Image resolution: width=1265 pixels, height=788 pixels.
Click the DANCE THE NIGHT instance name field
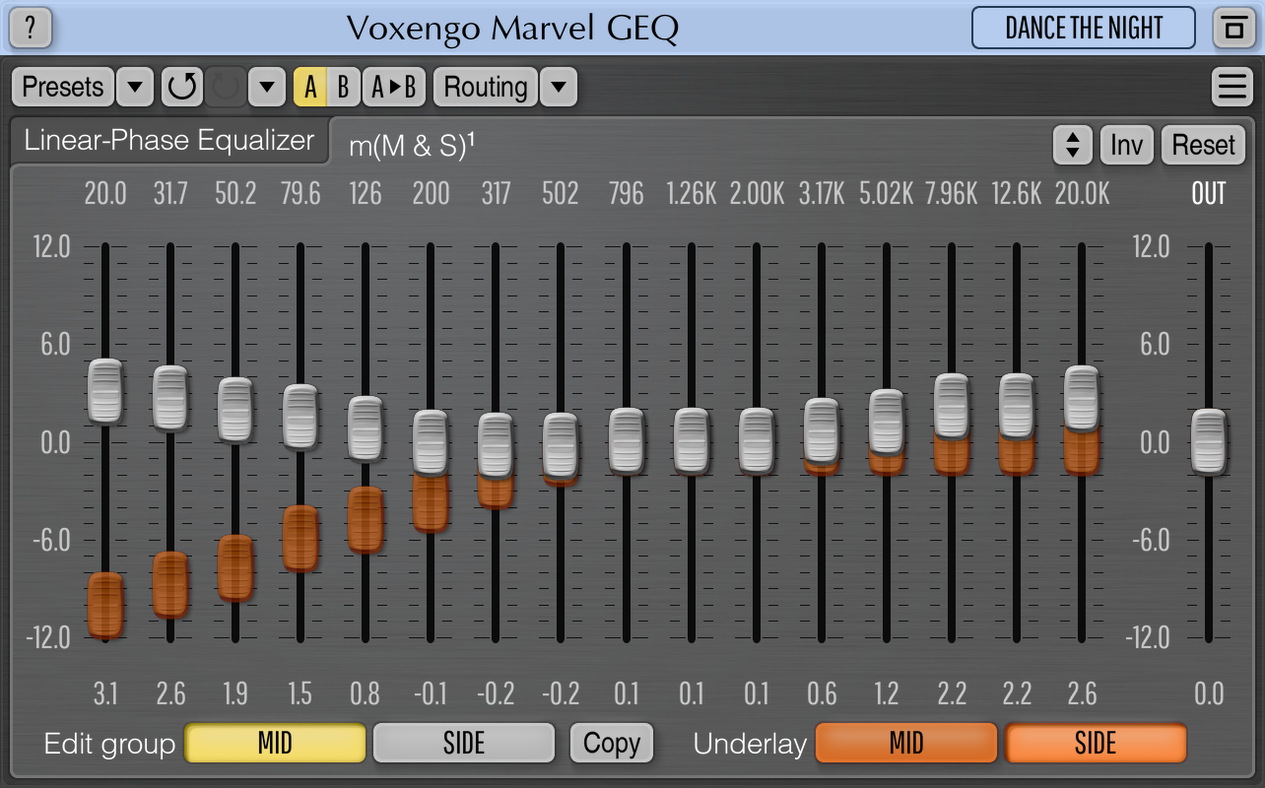tap(1083, 28)
